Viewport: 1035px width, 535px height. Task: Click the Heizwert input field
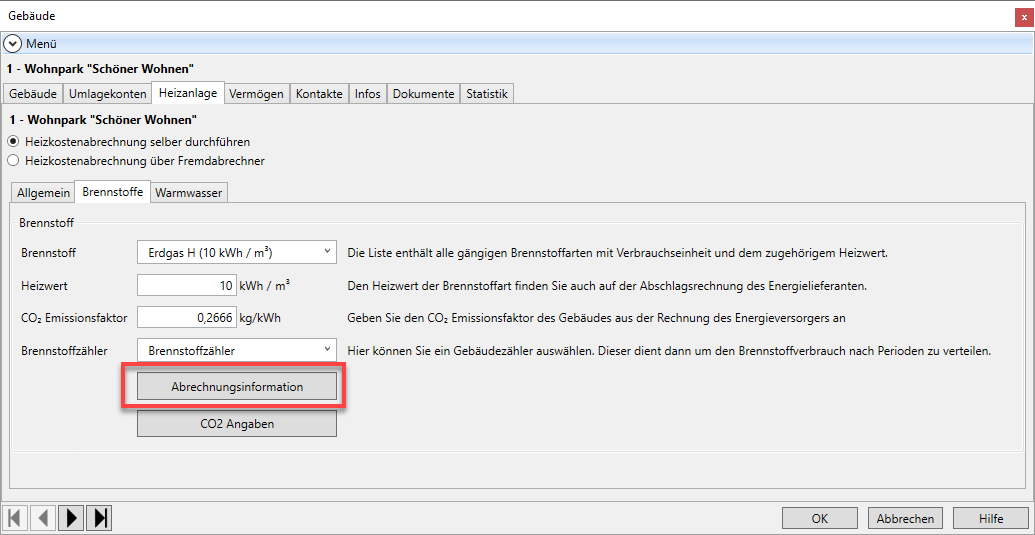pyautogui.click(x=186, y=285)
